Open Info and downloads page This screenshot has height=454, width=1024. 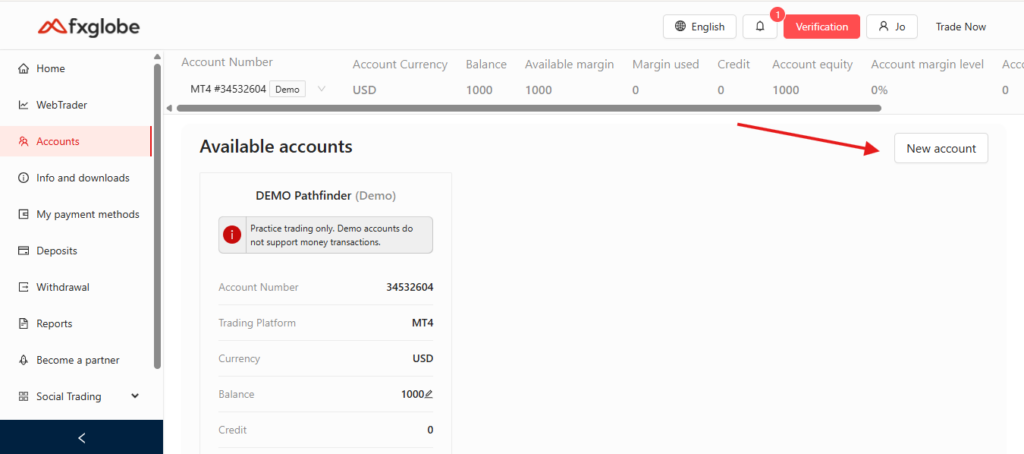(x=75, y=178)
